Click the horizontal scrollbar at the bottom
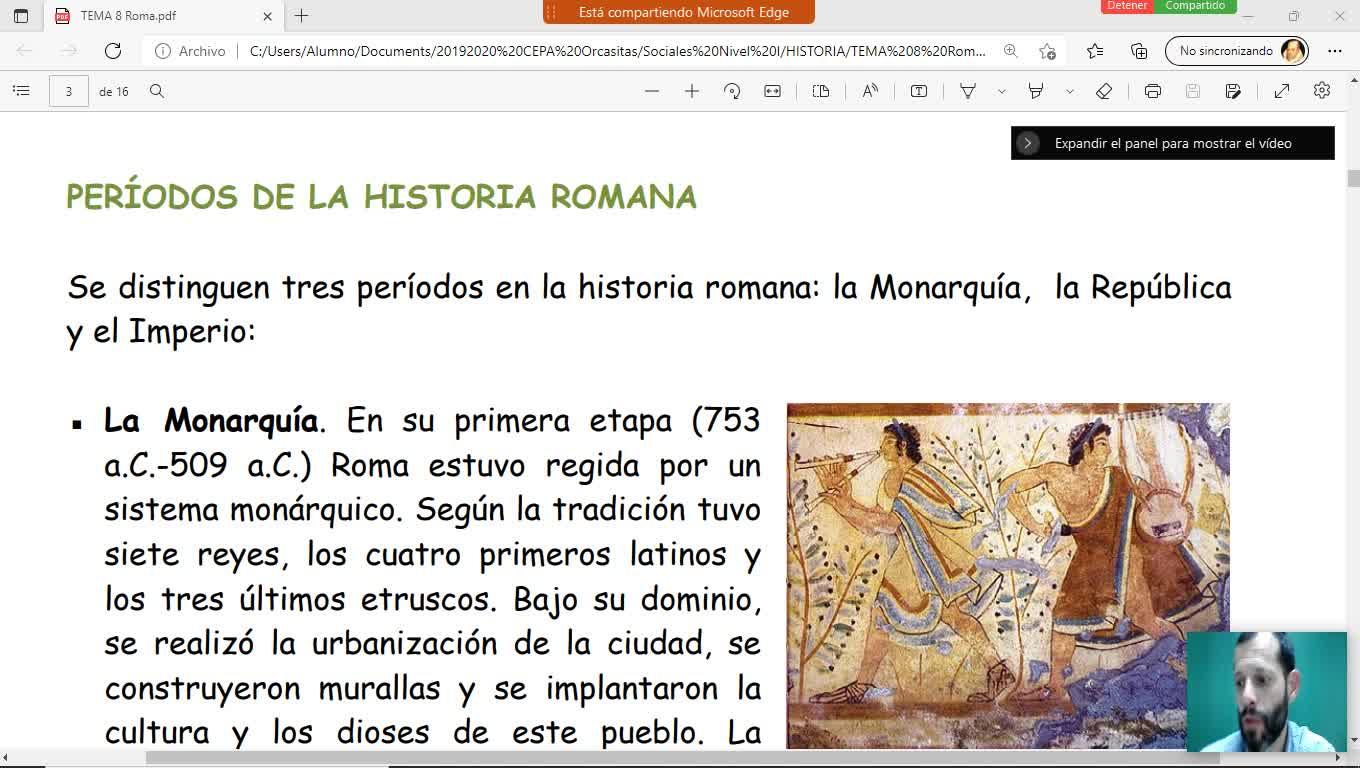 click(680, 758)
